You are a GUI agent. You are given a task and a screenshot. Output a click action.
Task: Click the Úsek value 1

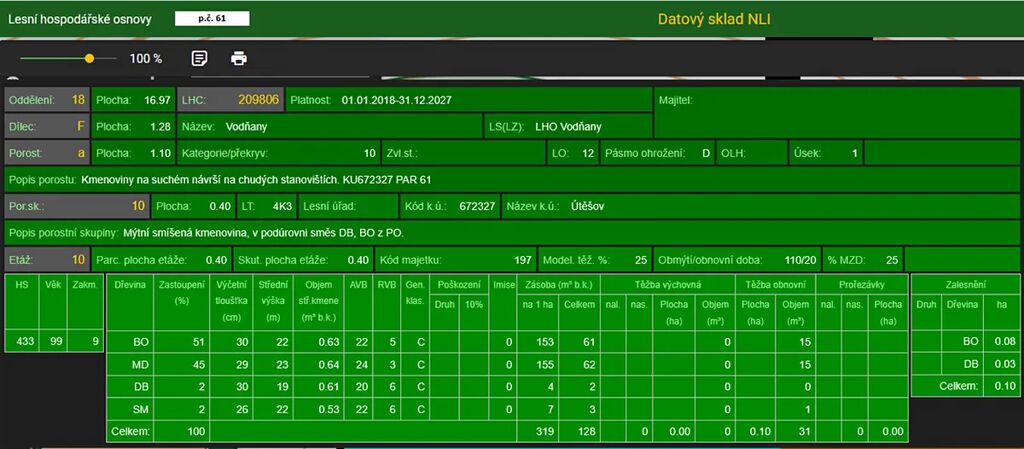point(854,153)
